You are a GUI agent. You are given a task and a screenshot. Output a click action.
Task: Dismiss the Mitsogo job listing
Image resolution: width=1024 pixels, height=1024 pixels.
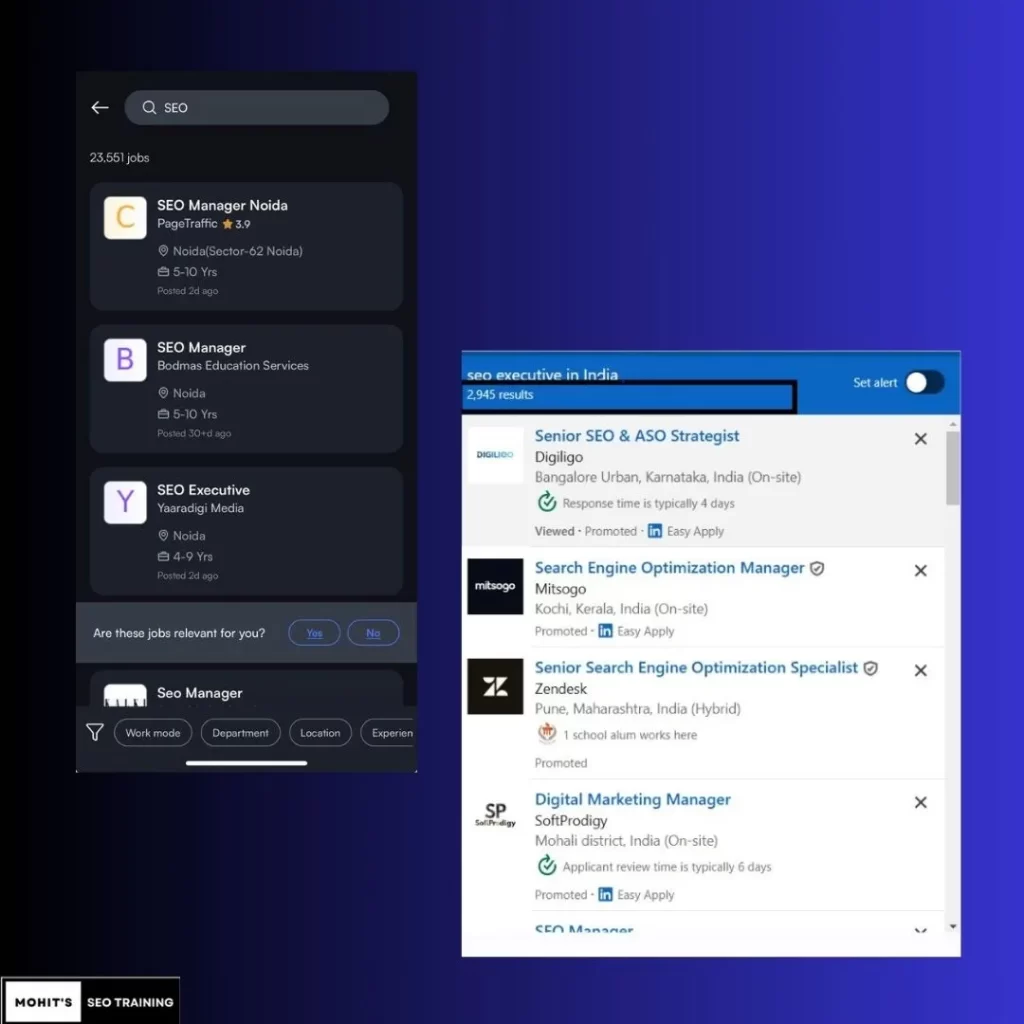[920, 571]
